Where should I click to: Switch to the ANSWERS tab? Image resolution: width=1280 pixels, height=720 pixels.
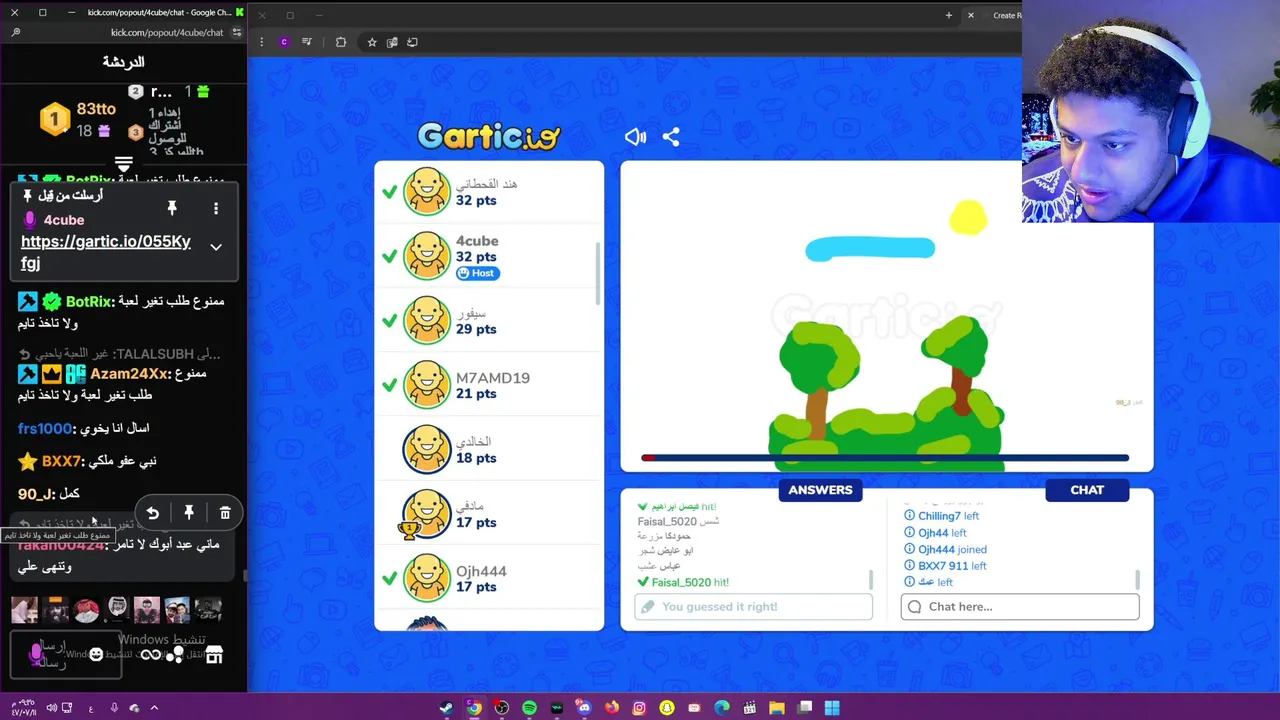(820, 490)
